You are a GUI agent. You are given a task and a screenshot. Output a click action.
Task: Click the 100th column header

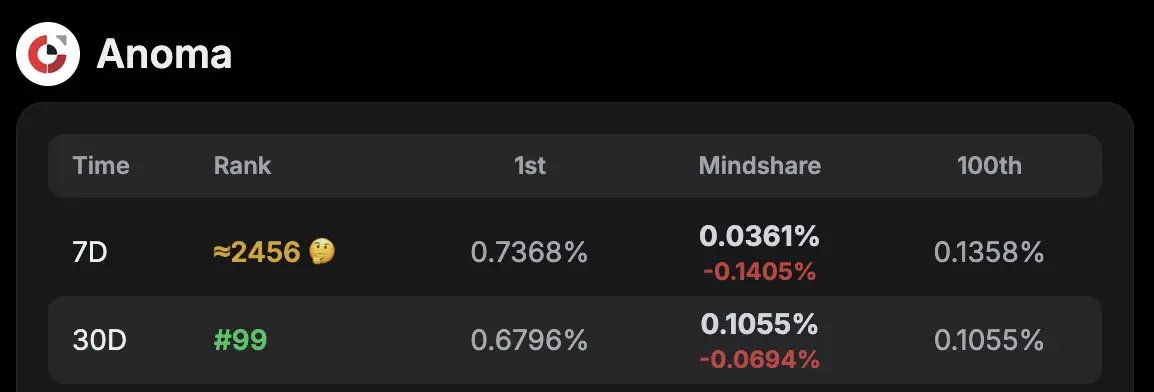pos(989,165)
